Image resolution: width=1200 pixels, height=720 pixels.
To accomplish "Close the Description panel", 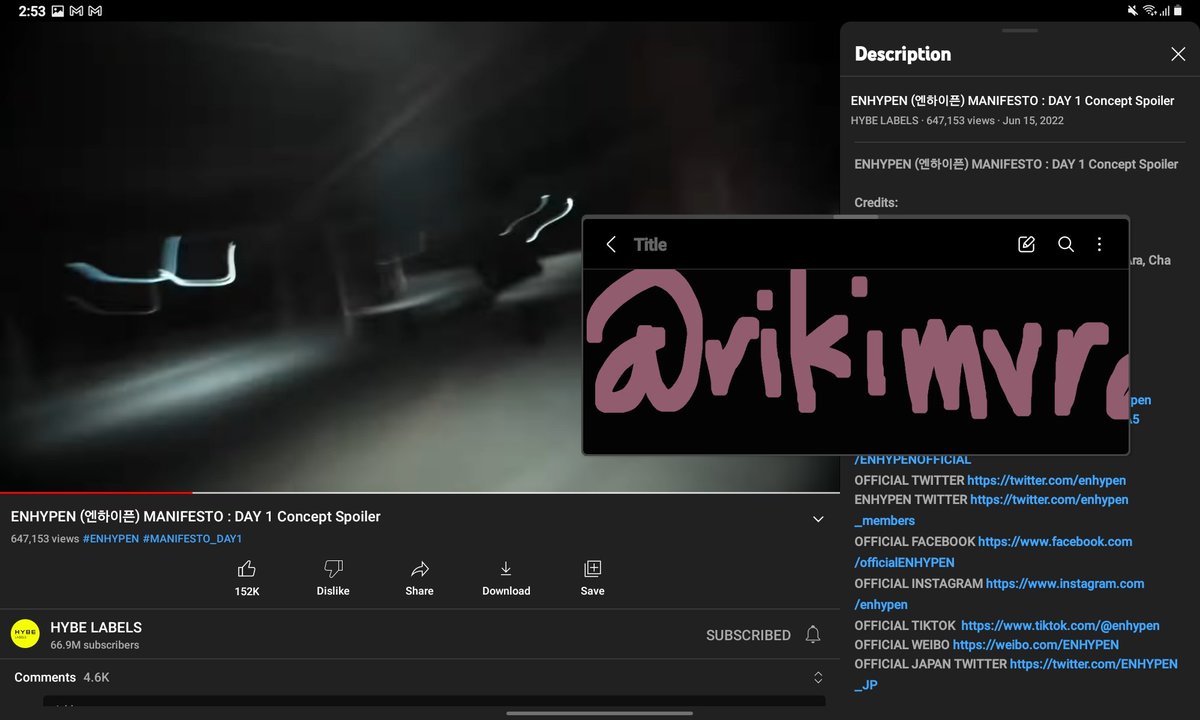I will click(1178, 54).
